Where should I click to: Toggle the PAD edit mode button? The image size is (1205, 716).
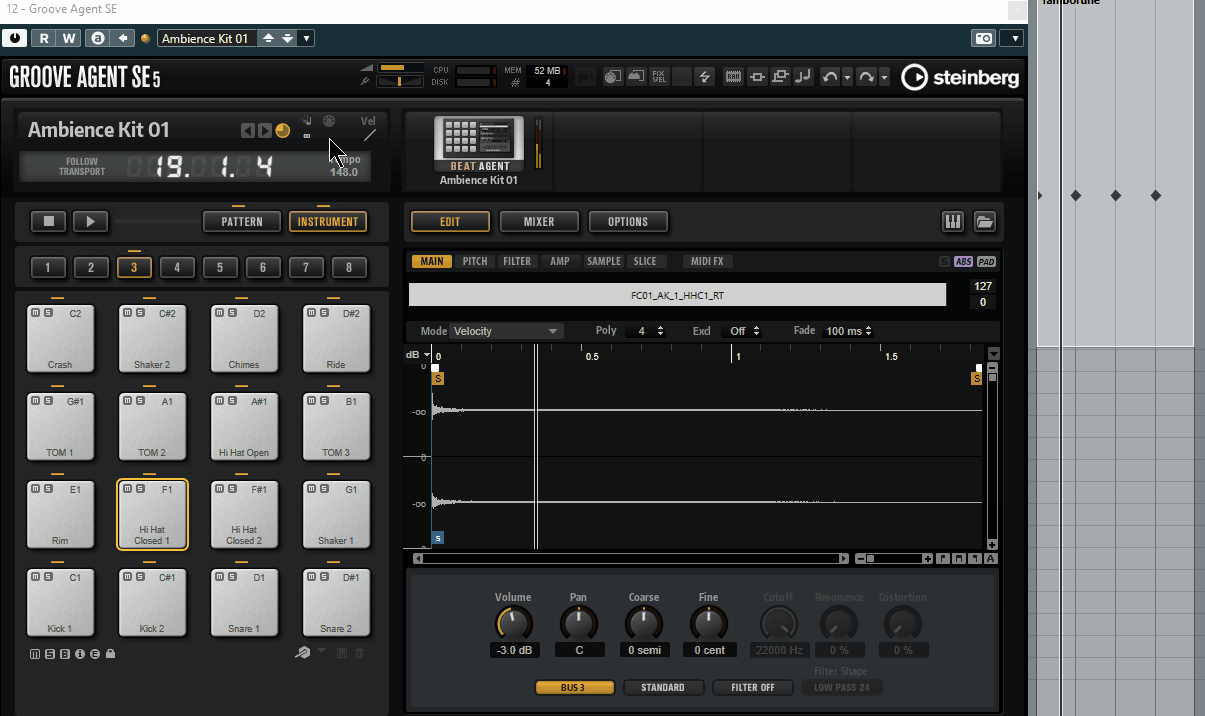pyautogui.click(x=987, y=262)
